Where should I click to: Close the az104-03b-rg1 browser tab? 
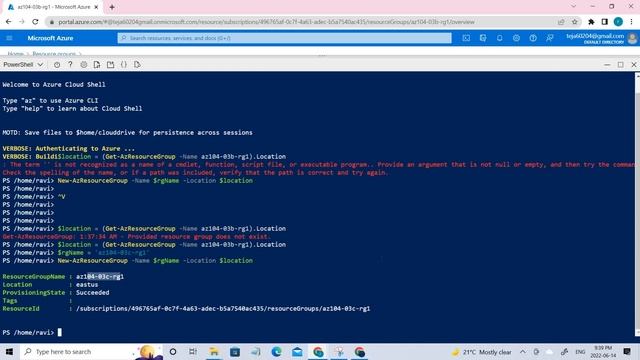point(96,7)
